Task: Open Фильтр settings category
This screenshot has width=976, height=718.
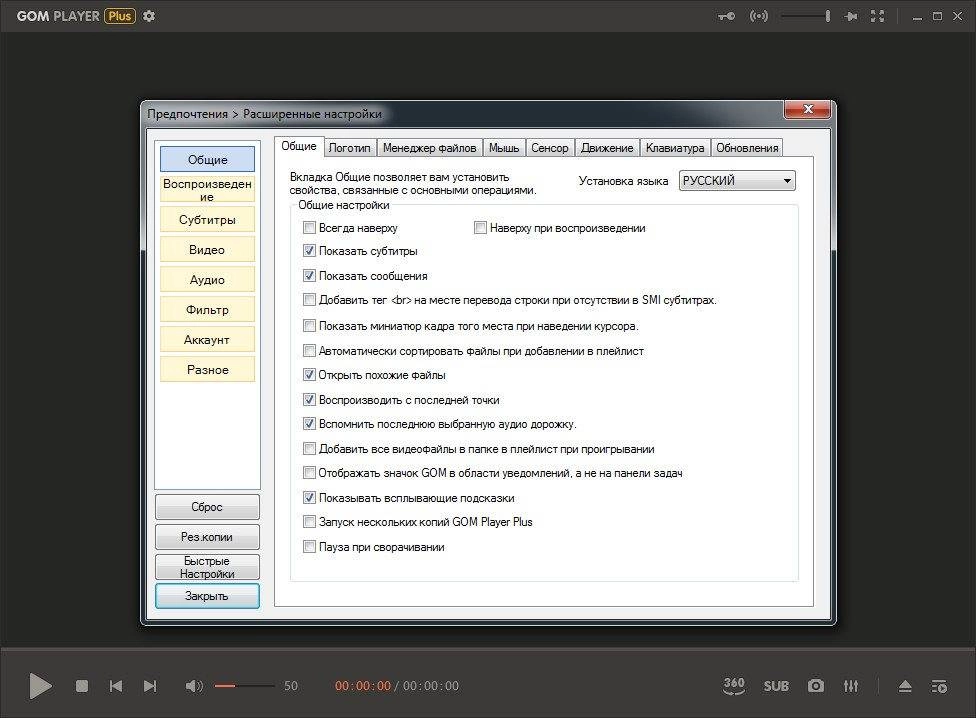Action: [207, 309]
